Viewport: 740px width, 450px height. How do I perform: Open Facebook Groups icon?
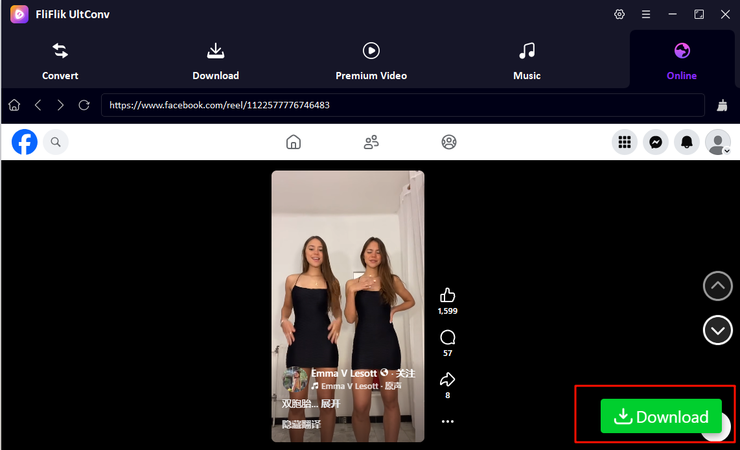click(x=449, y=142)
